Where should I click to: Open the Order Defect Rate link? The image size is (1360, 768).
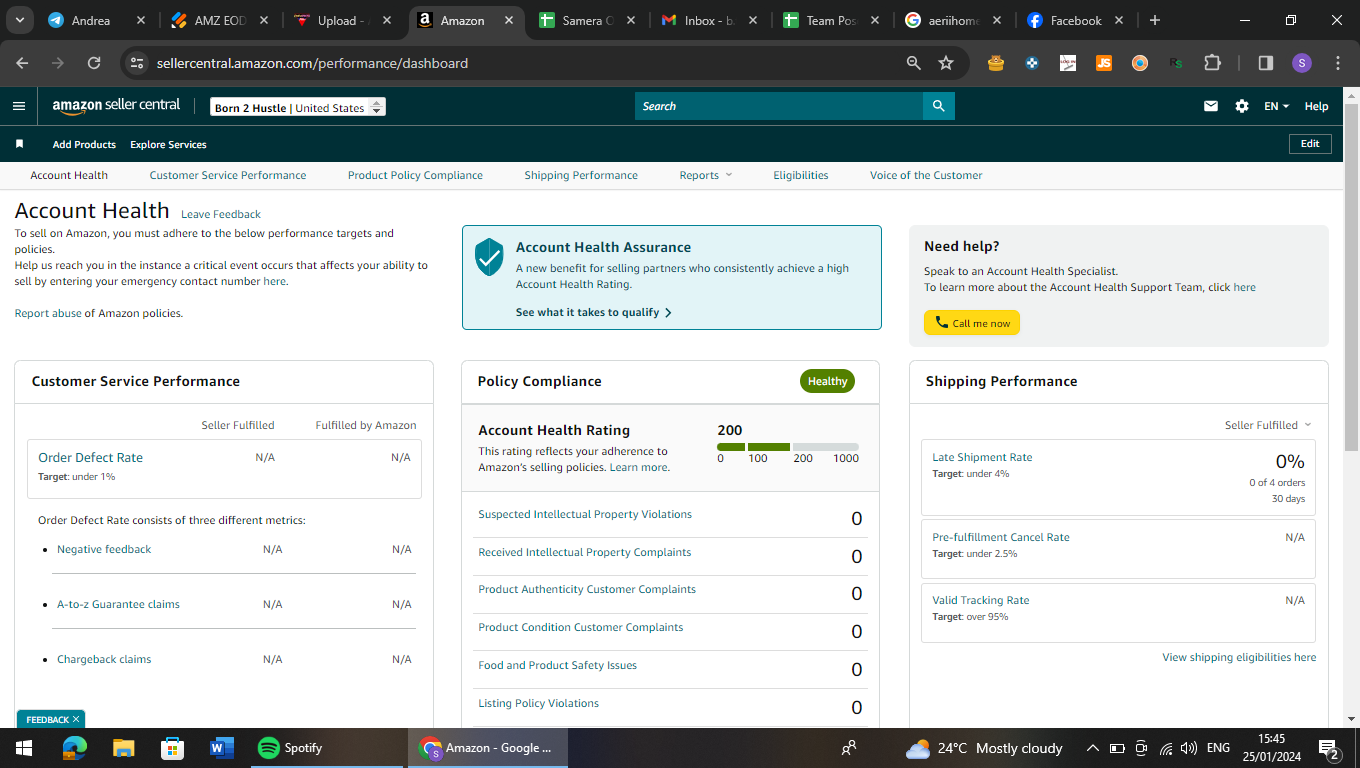pyautogui.click(x=90, y=457)
